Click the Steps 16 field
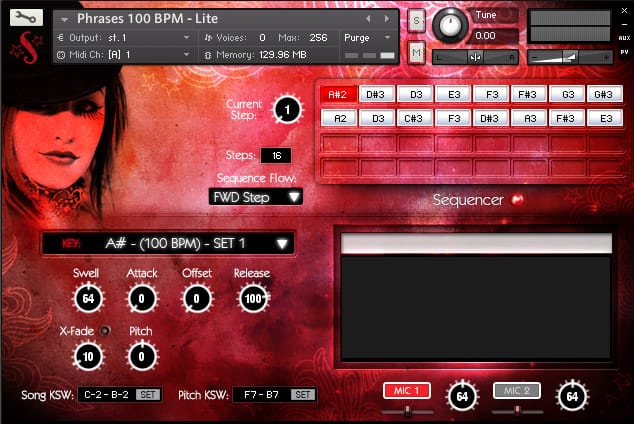 [x=276, y=156]
